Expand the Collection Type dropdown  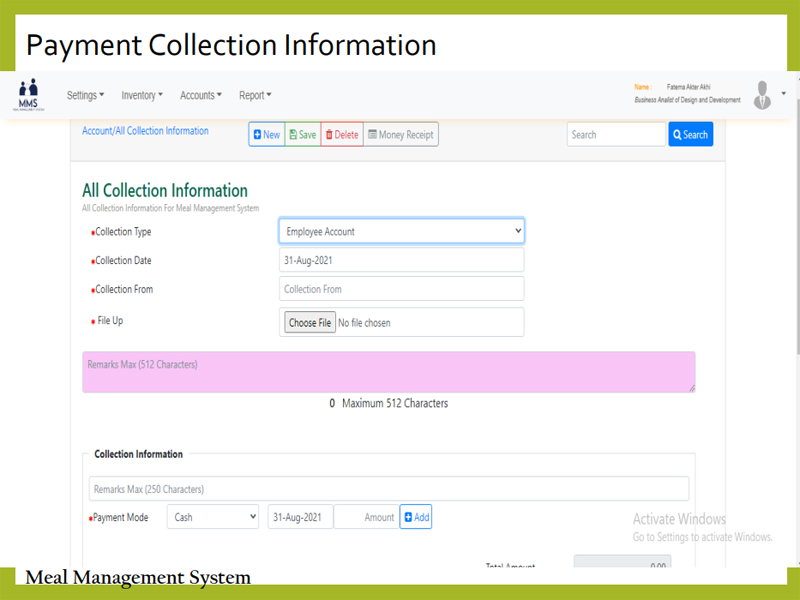401,231
